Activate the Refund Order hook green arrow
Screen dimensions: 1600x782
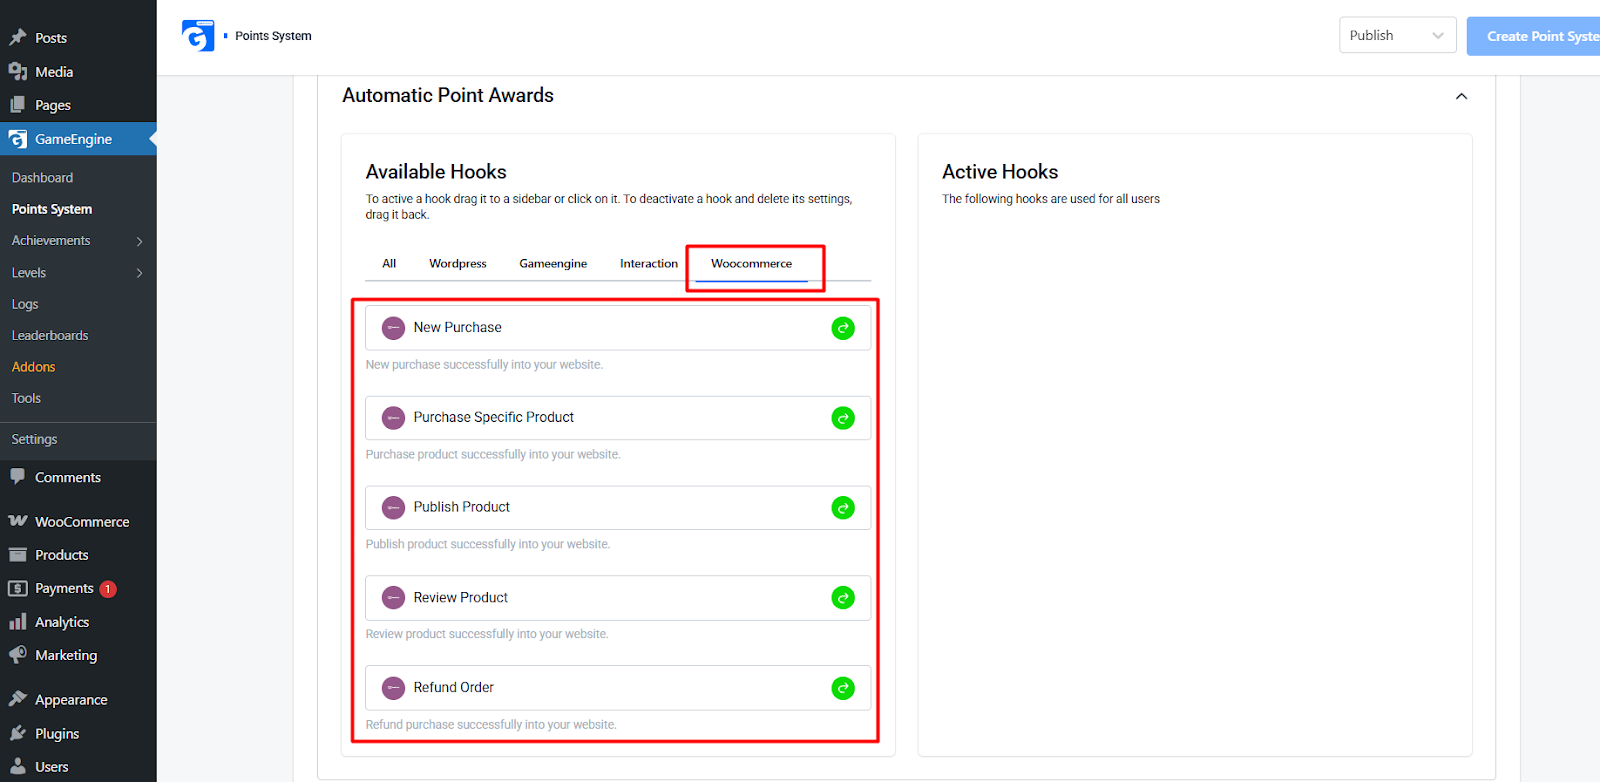point(843,688)
